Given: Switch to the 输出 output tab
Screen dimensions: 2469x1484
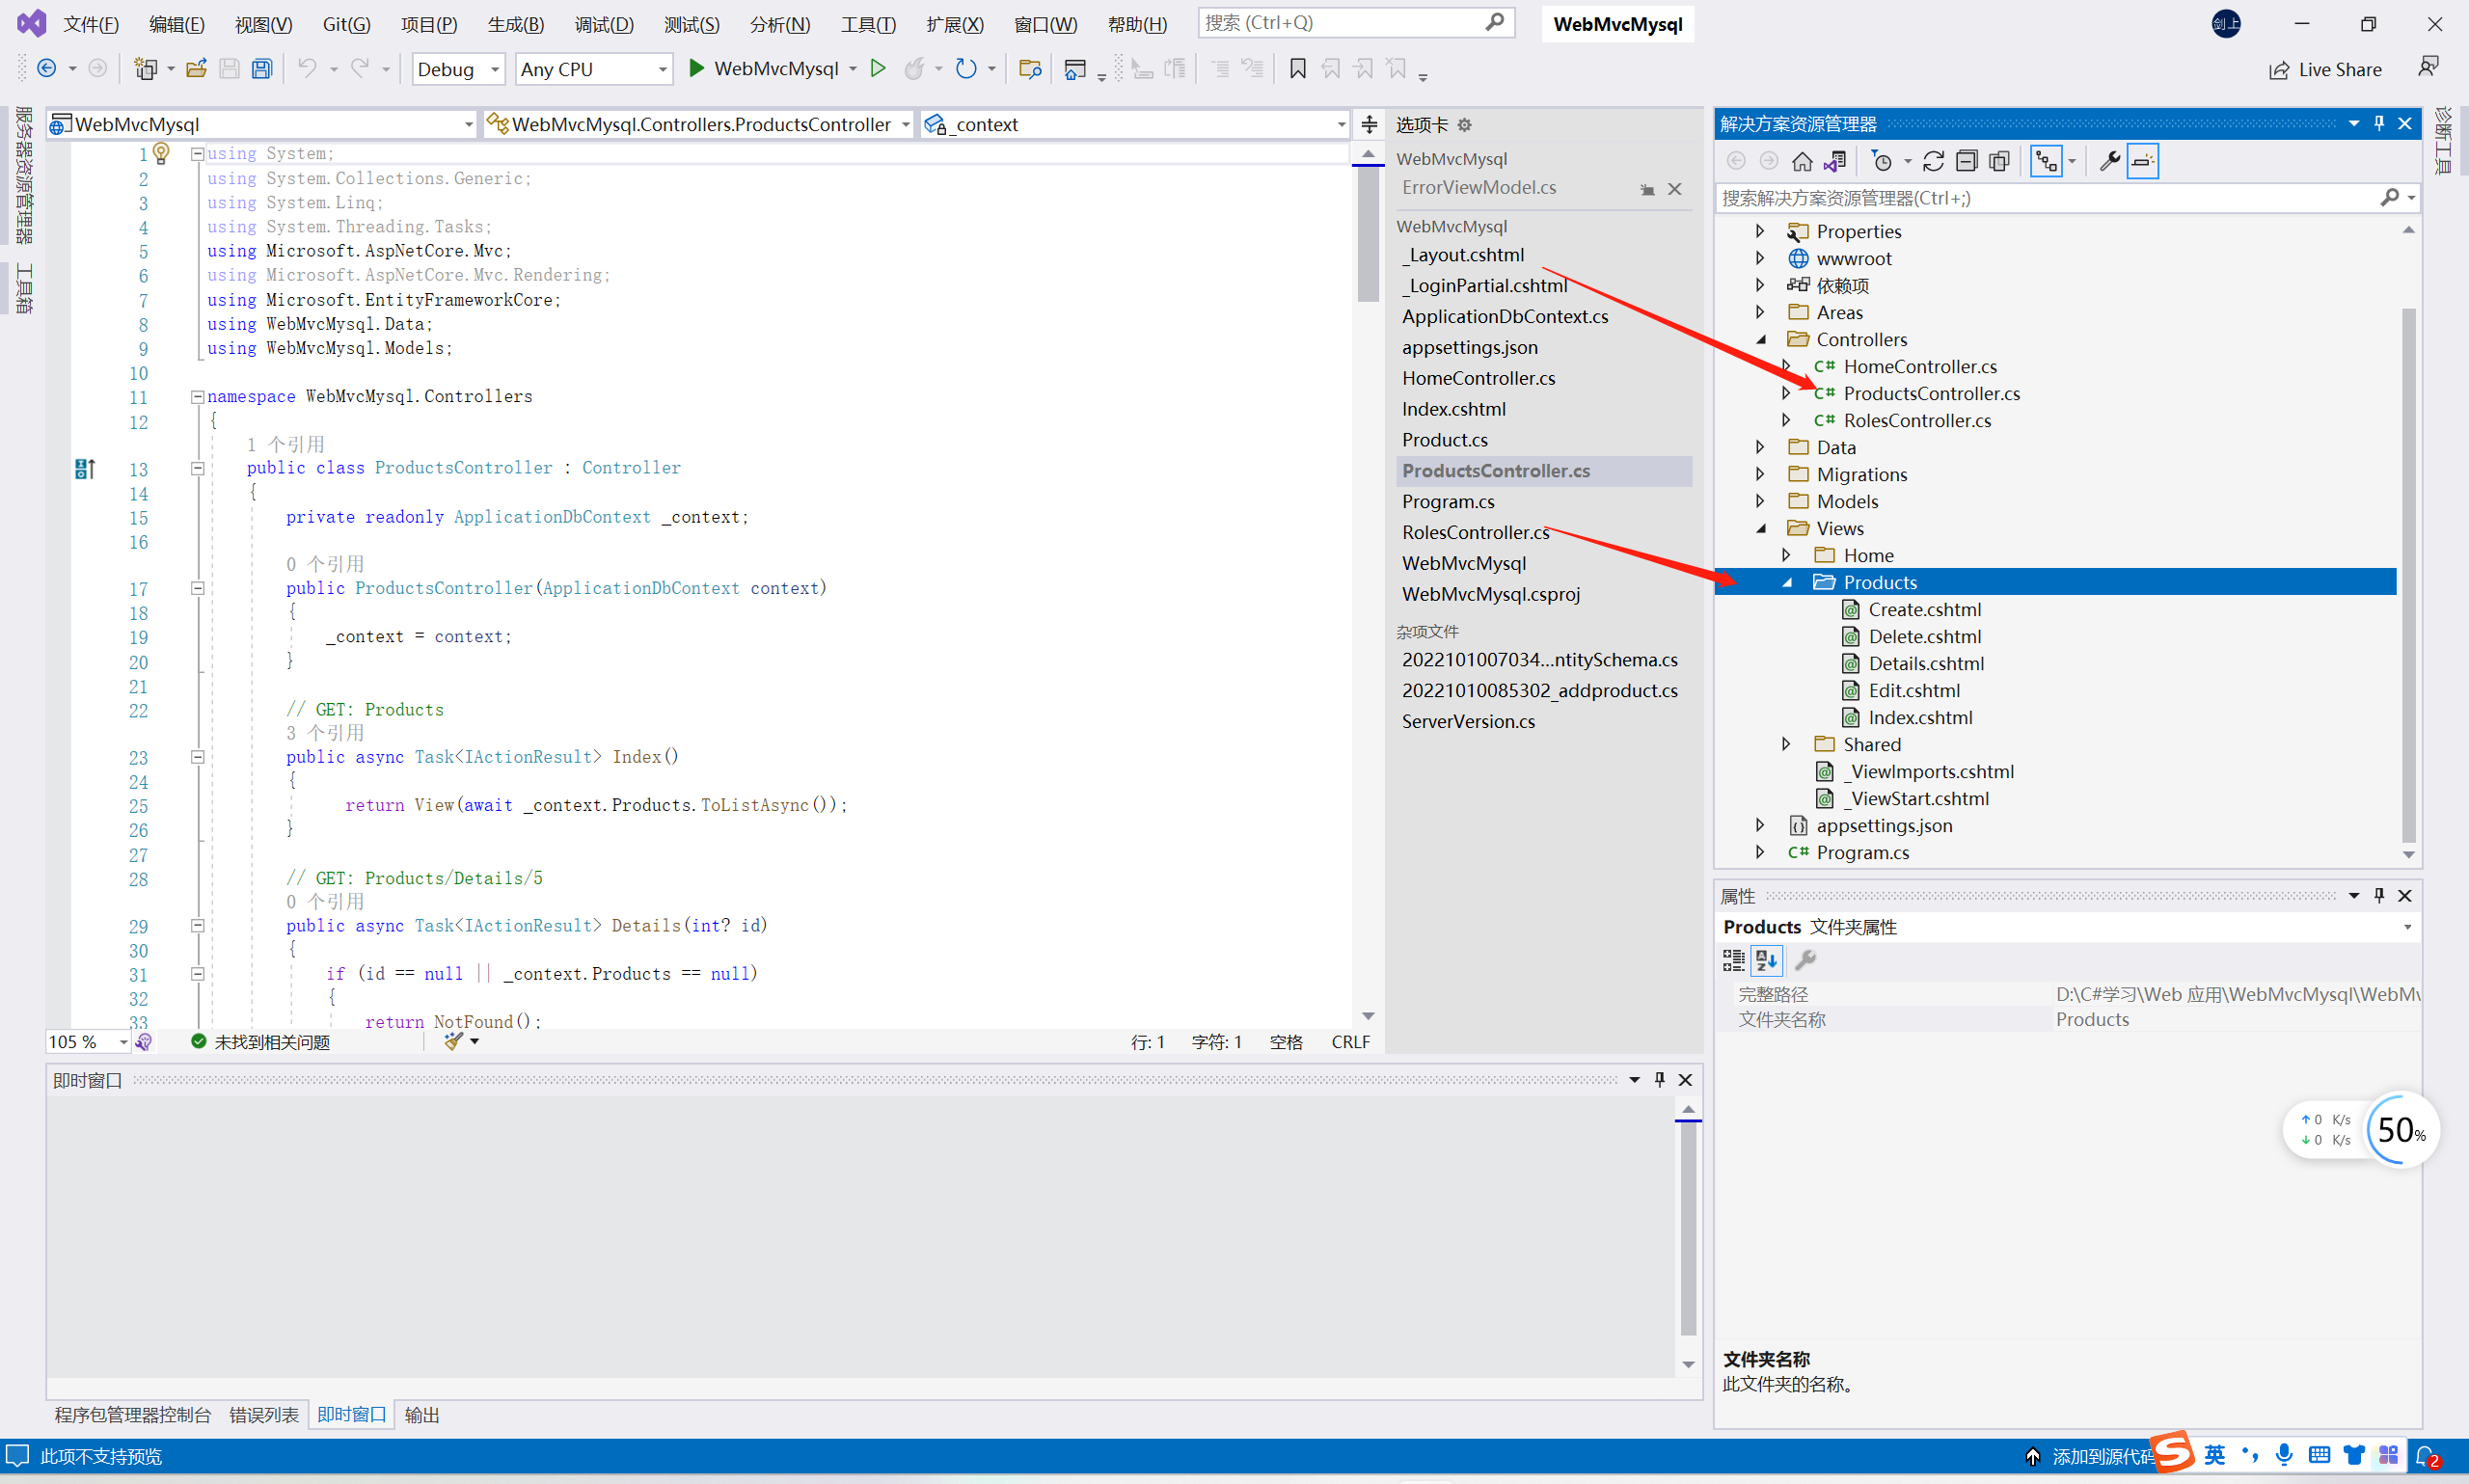Looking at the screenshot, I should click(422, 1415).
